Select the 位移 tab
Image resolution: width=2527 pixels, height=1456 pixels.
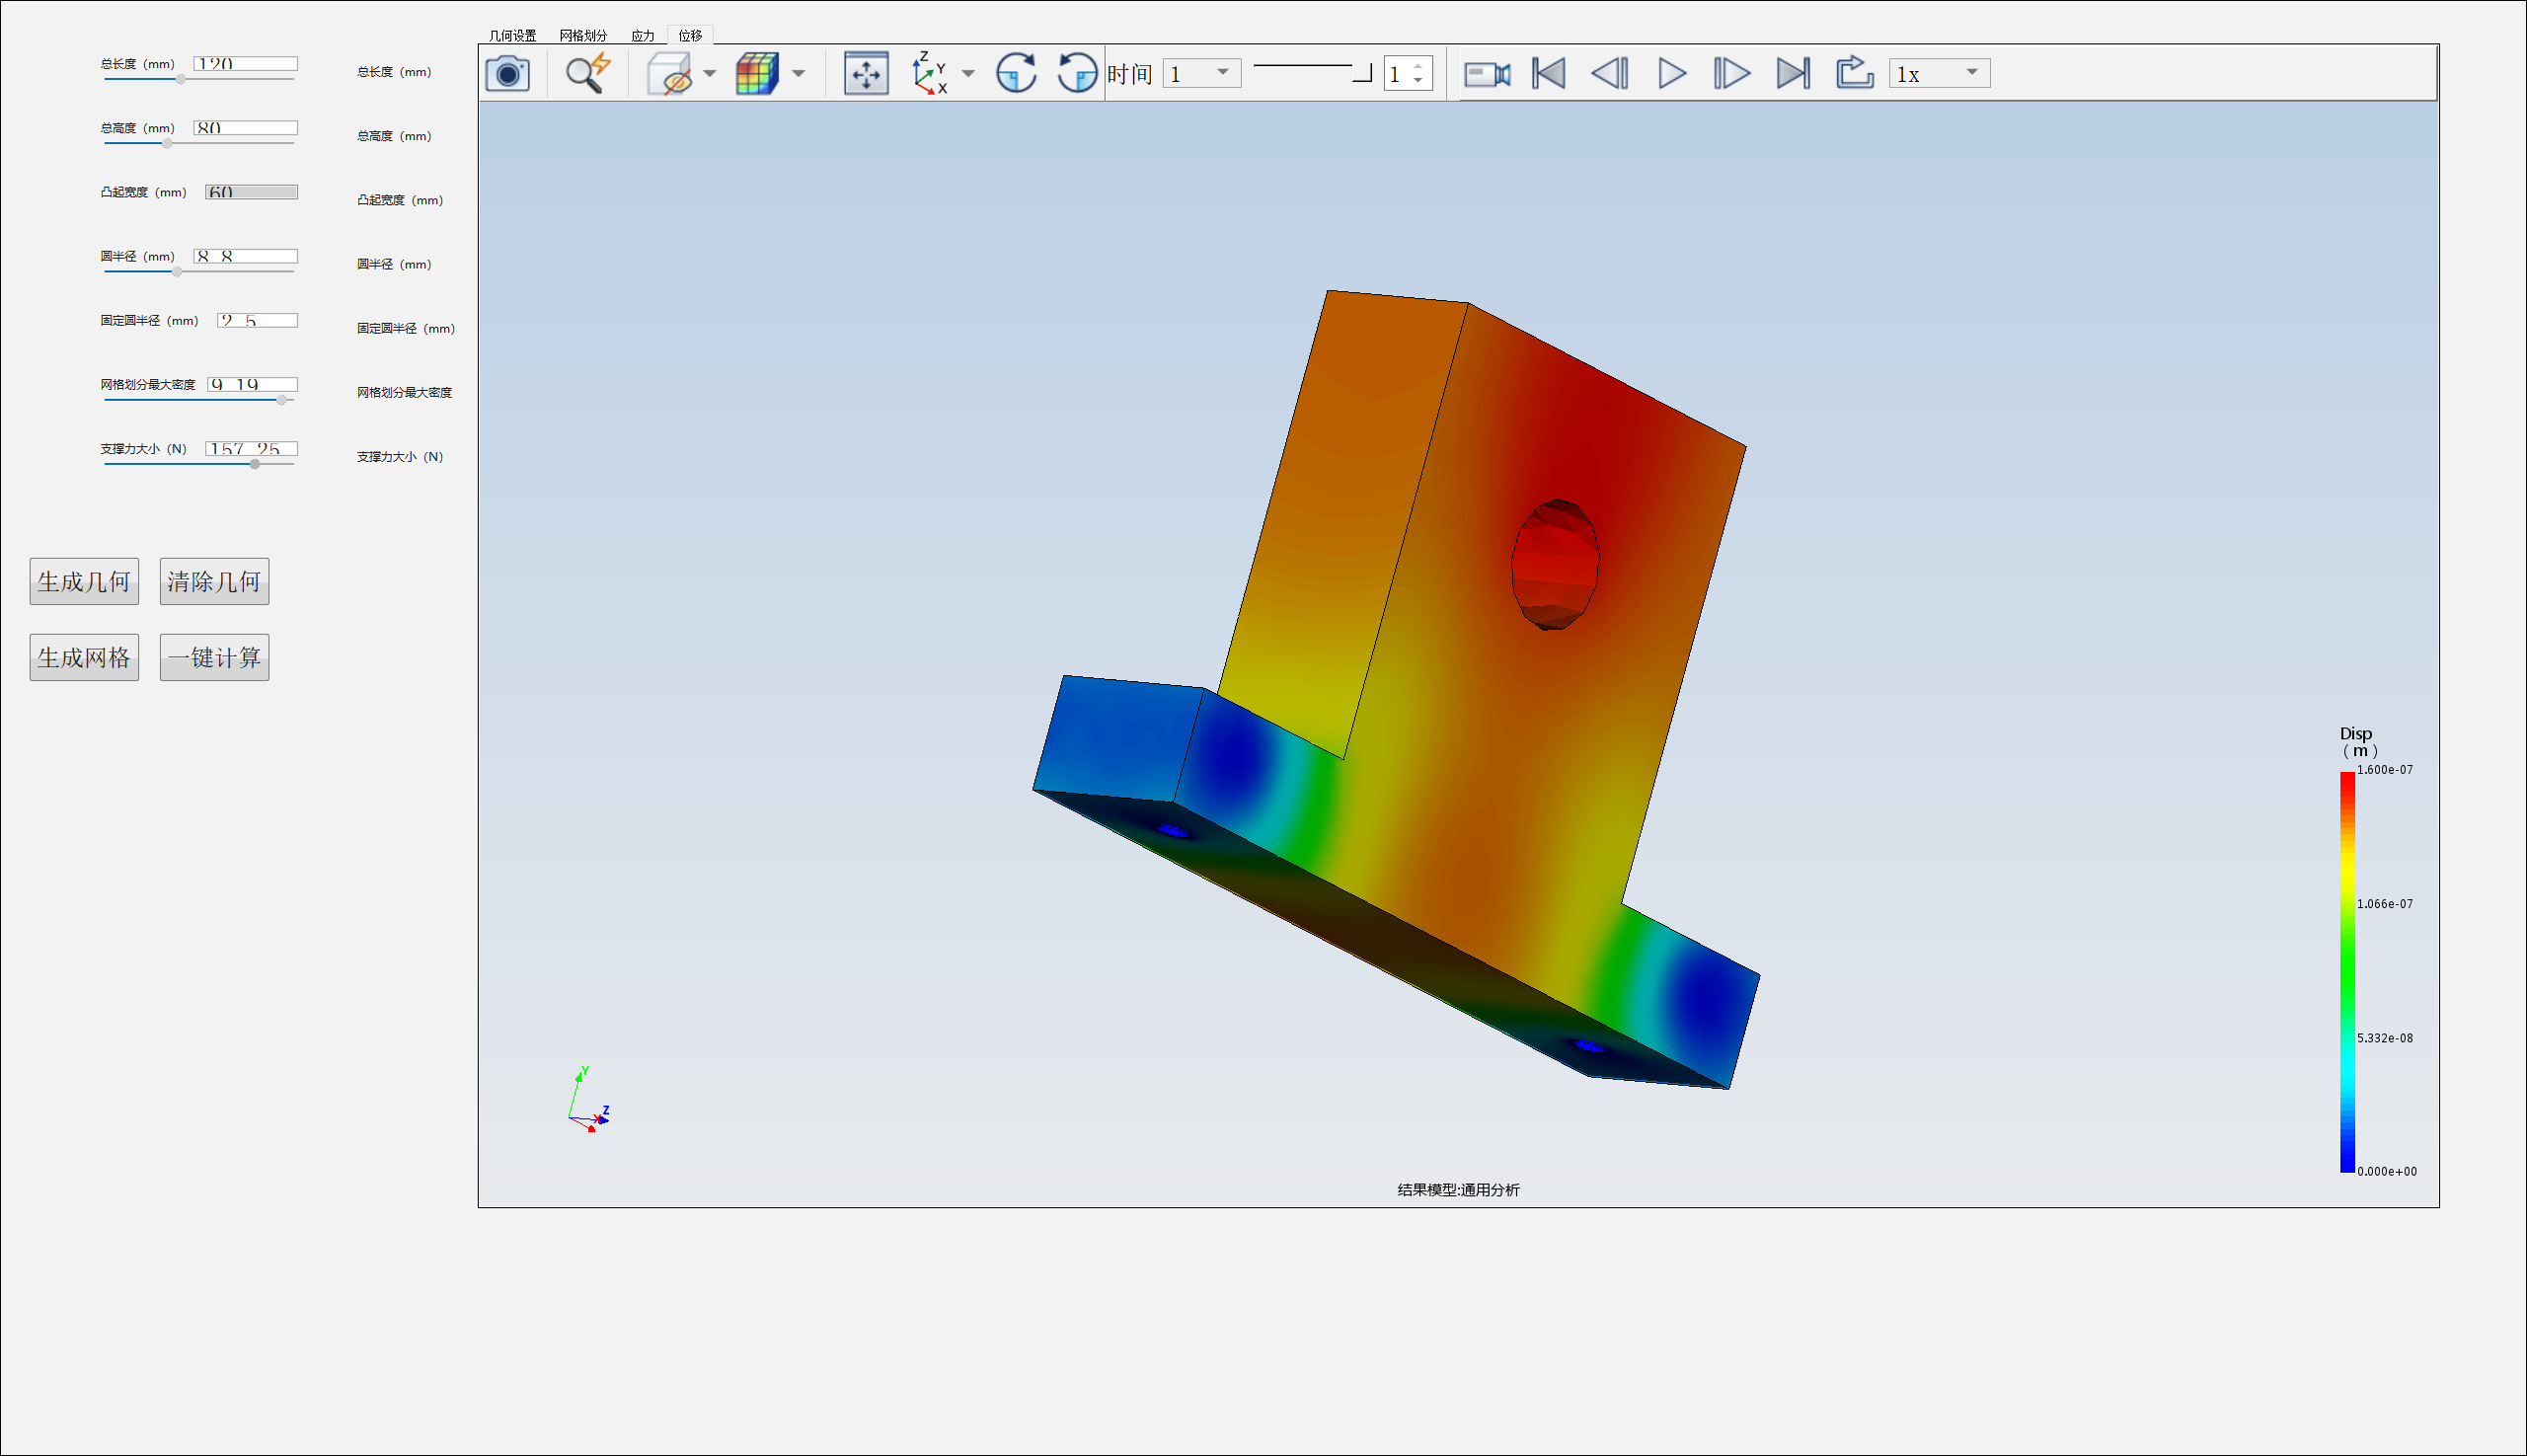[x=690, y=35]
